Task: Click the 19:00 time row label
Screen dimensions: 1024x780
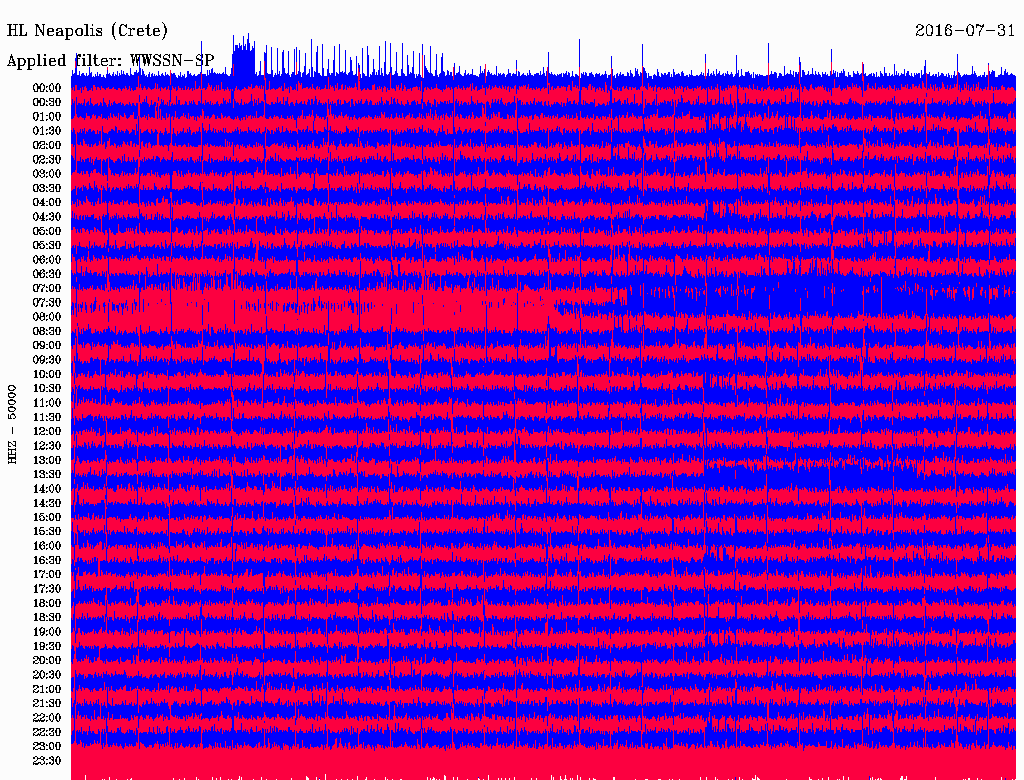Action: pyautogui.click(x=47, y=632)
